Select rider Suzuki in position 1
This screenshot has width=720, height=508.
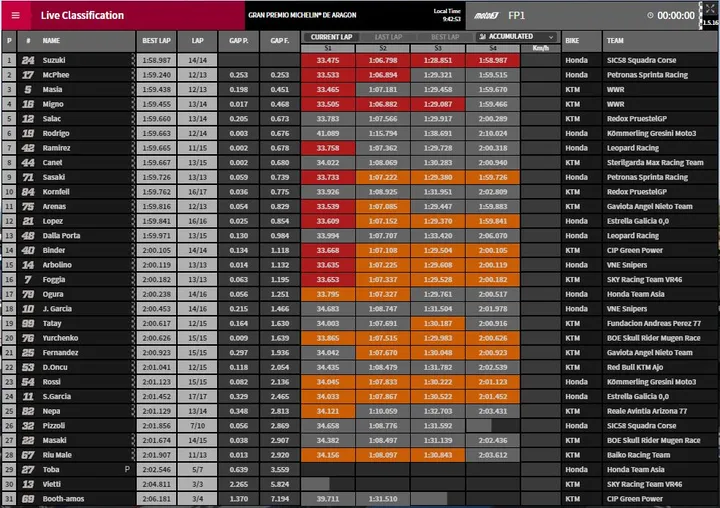coord(54,60)
